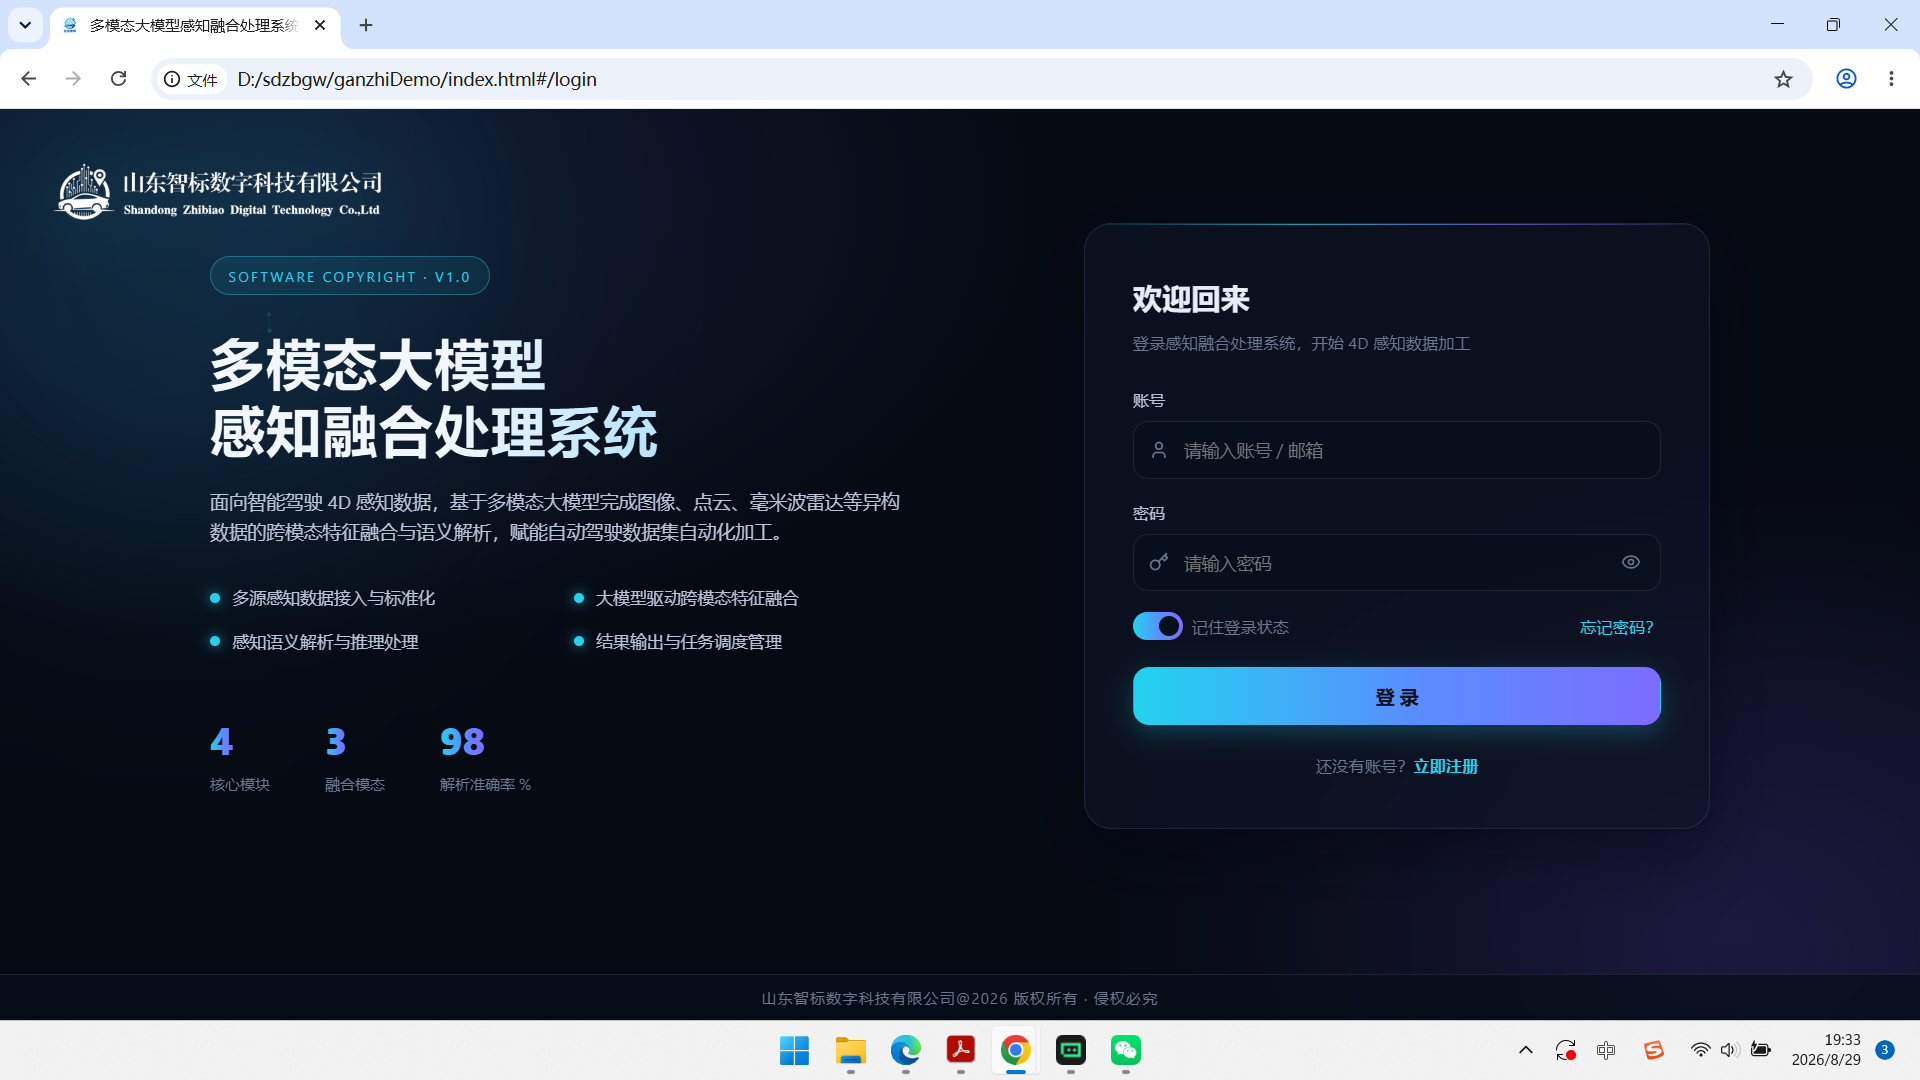Image resolution: width=1920 pixels, height=1080 pixels.
Task: Go back with the browser back arrow
Action: [29, 79]
